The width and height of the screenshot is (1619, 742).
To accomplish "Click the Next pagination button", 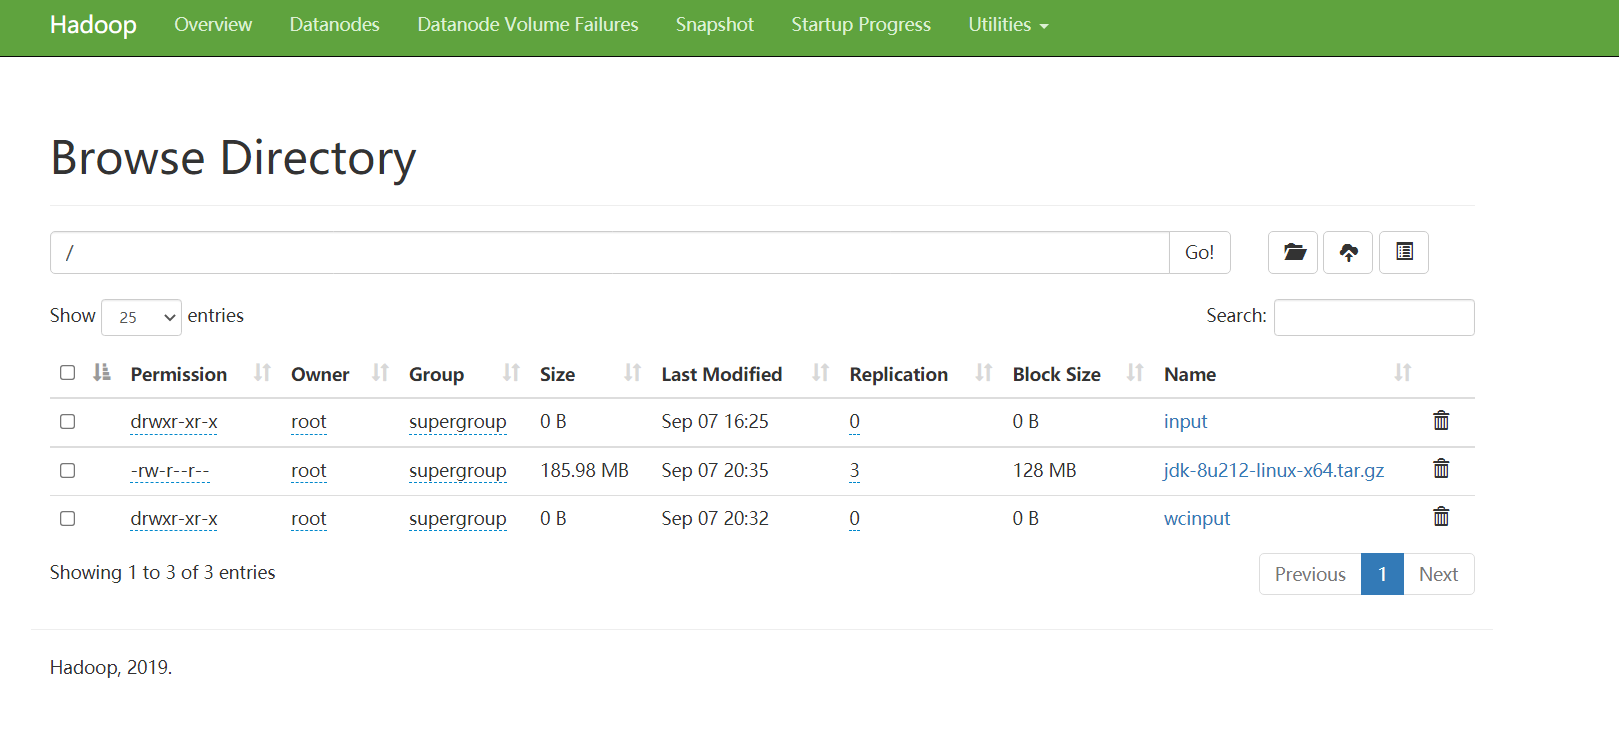I will pos(1438,574).
